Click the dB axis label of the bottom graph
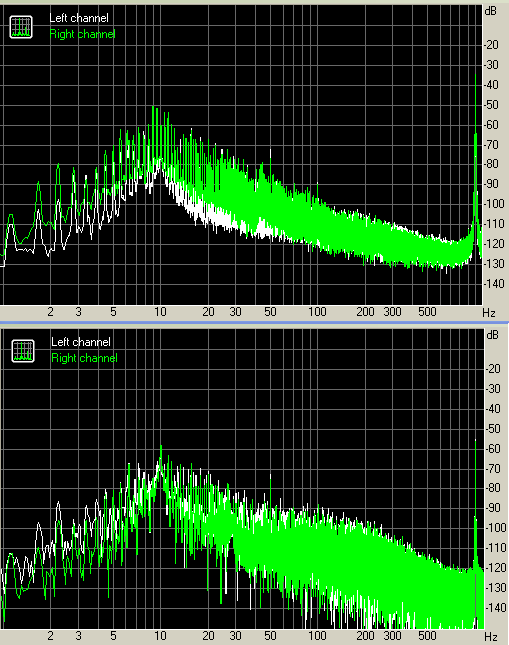509x645 pixels. point(493,335)
